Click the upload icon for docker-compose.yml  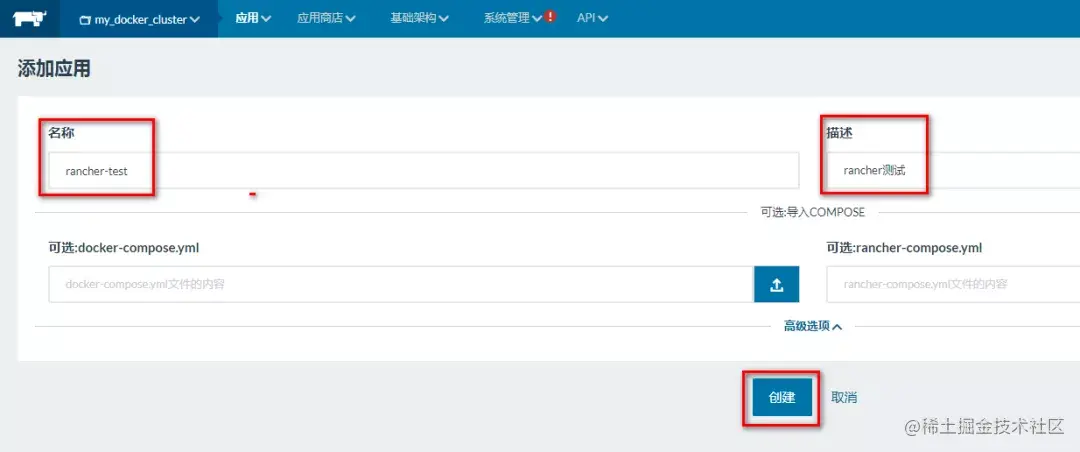776,284
